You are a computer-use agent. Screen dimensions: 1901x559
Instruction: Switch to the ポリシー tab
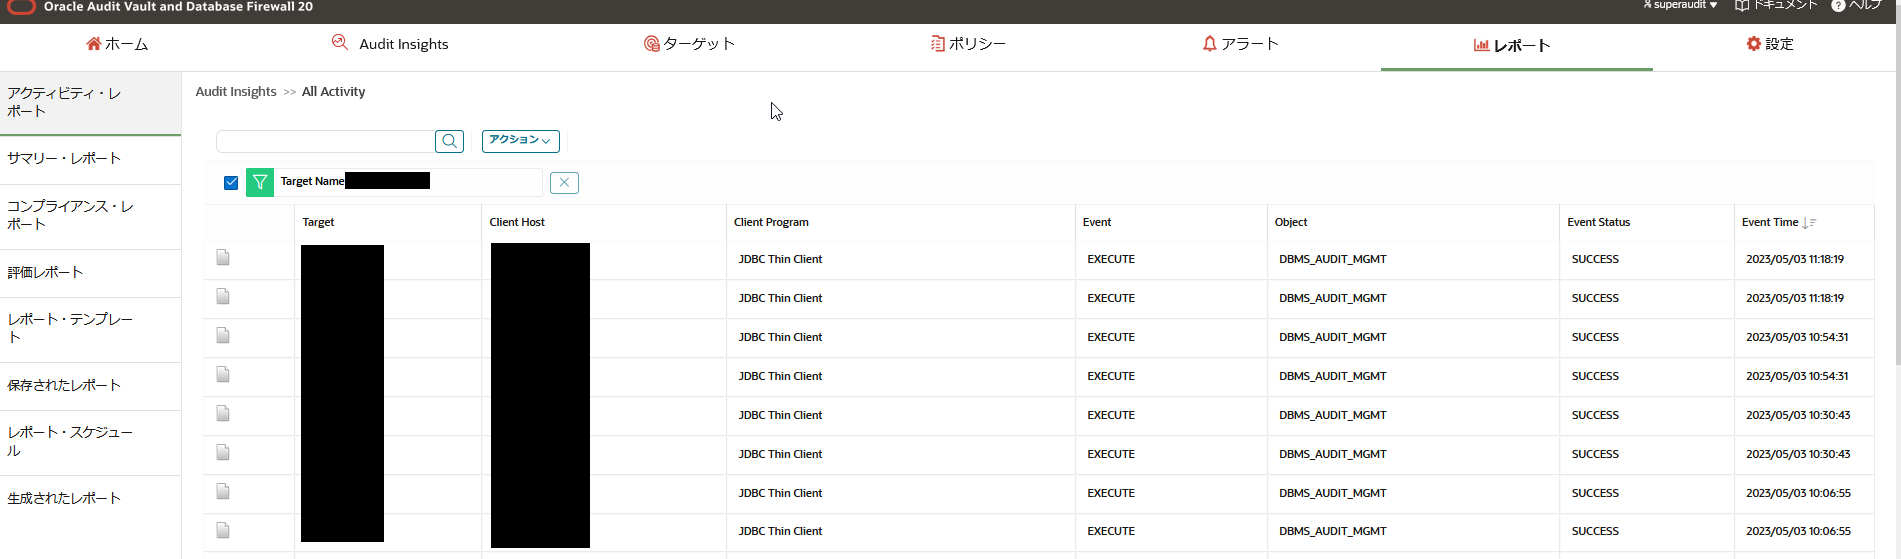click(x=968, y=44)
